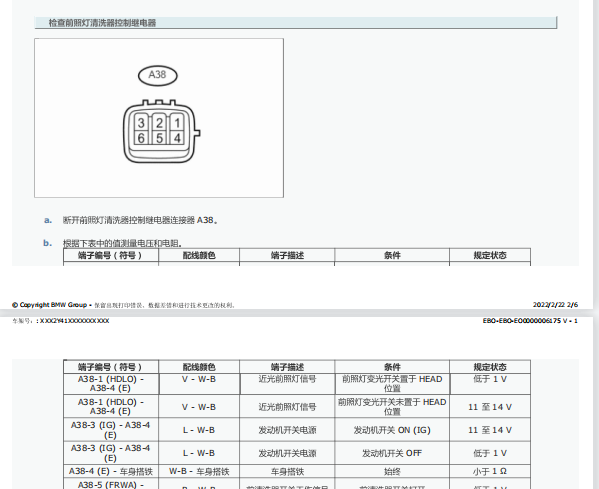Click cell W-B - 车身搭铁
The image size is (599, 489).
(199, 471)
